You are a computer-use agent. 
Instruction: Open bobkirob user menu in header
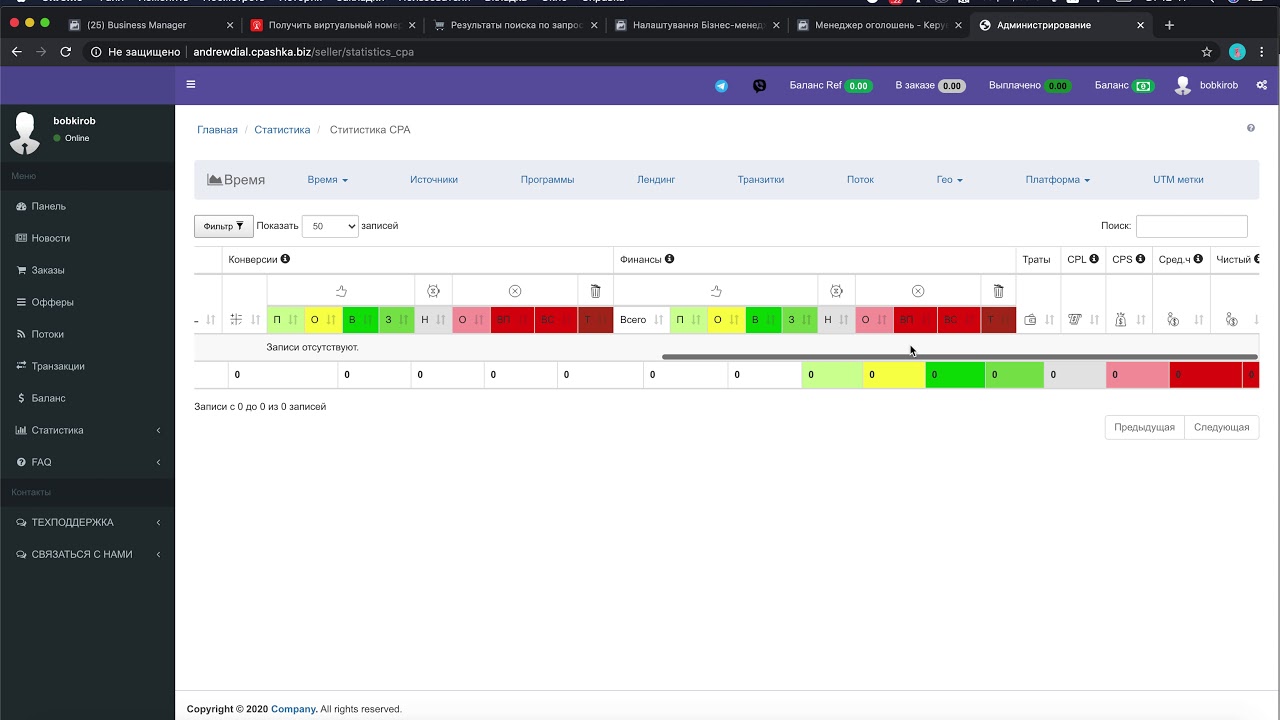[1206, 86]
